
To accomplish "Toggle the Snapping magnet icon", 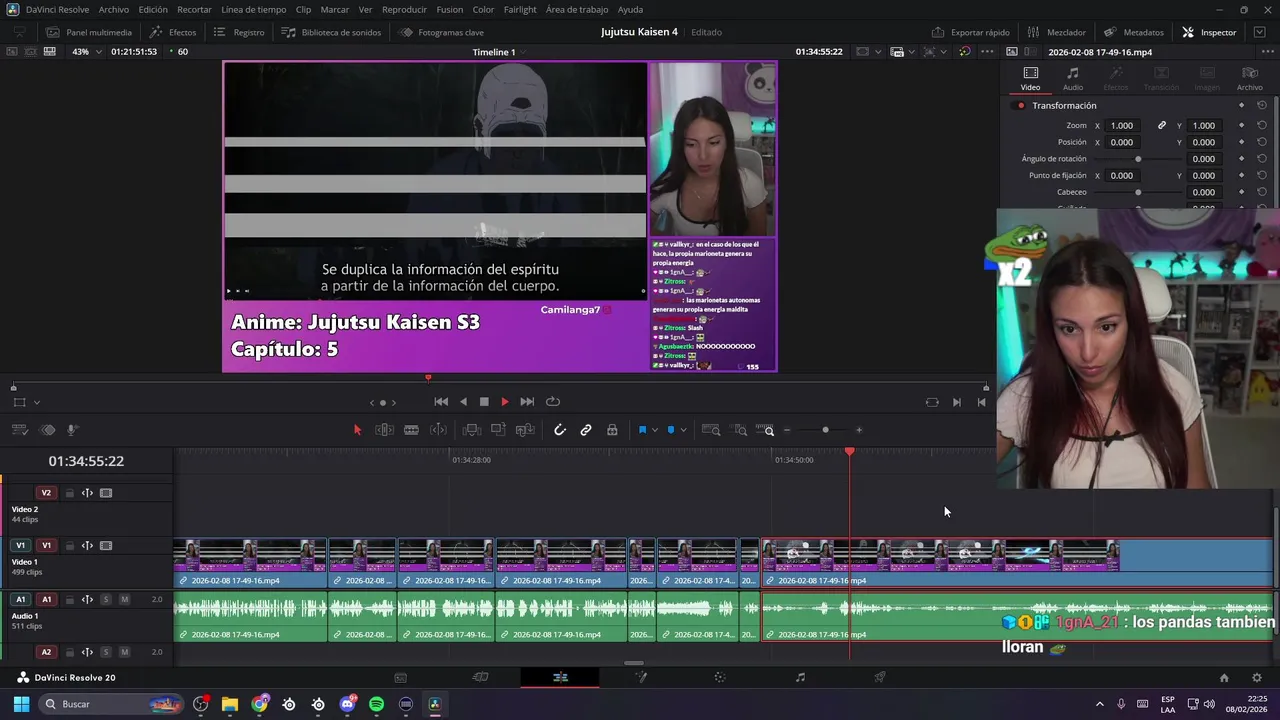I will pyautogui.click(x=560, y=430).
